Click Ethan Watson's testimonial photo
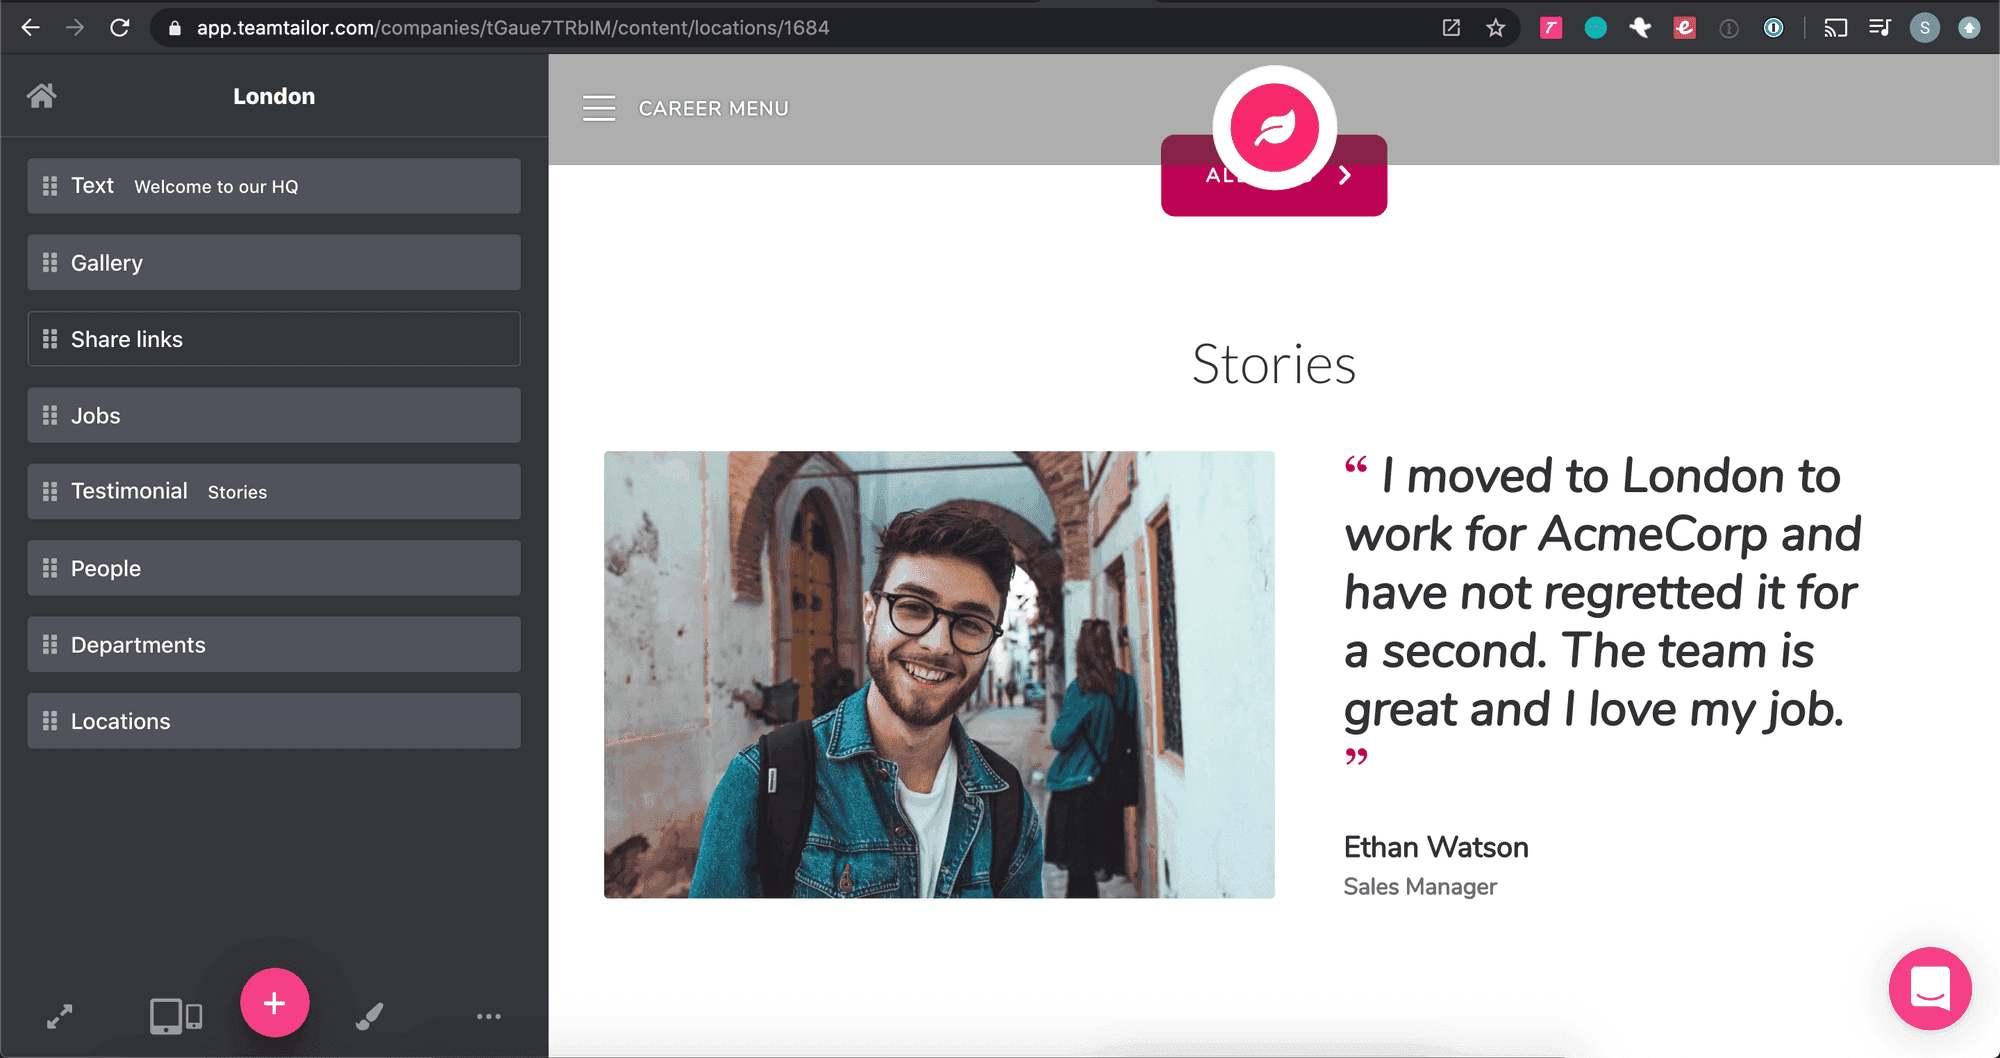This screenshot has height=1058, width=2000. (x=939, y=675)
